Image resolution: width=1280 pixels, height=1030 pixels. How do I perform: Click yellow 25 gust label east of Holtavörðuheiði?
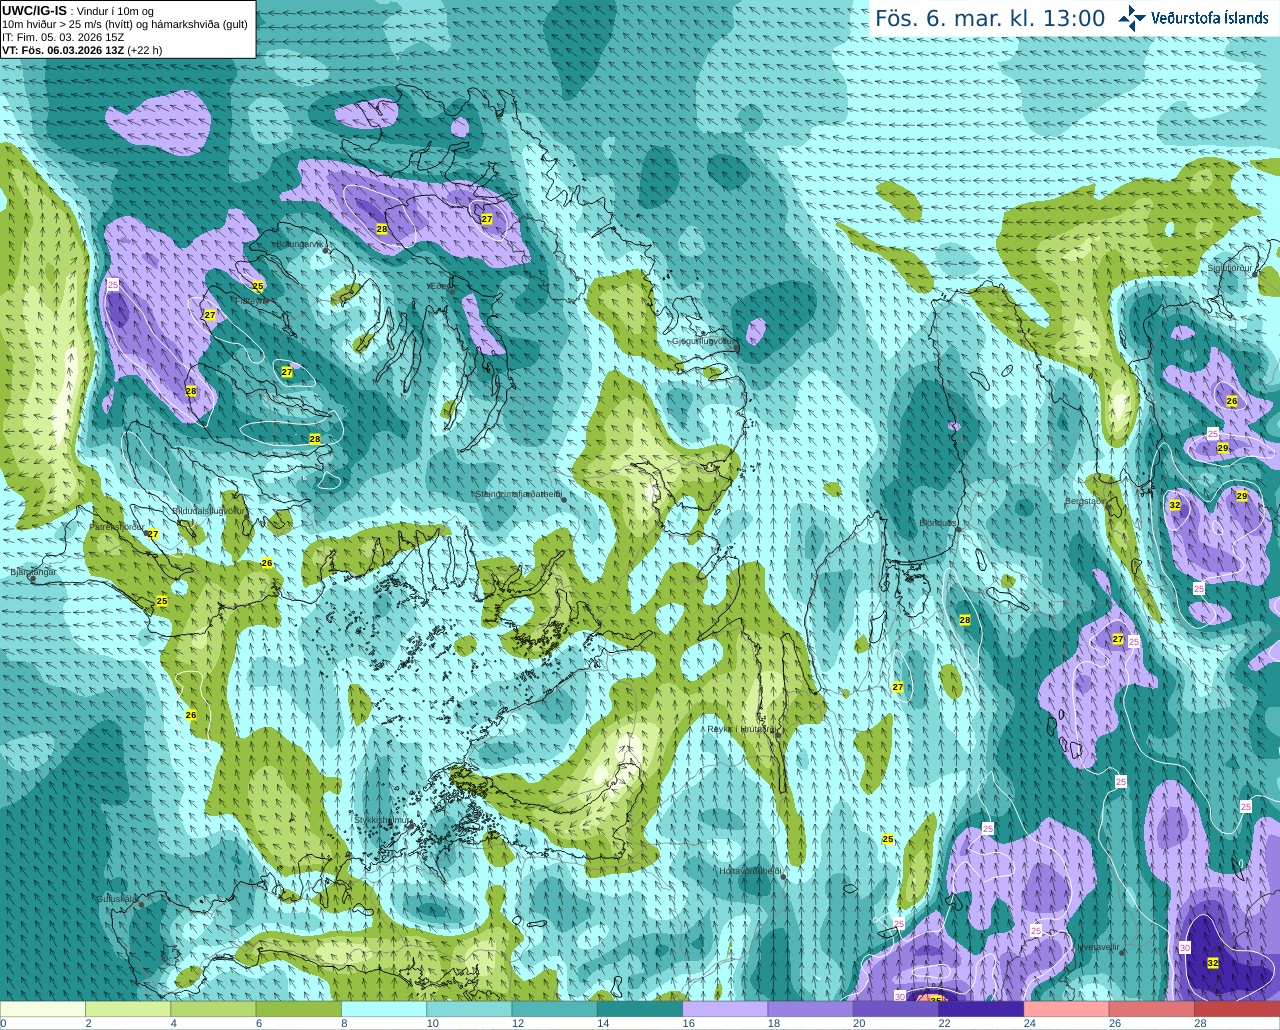tap(888, 839)
